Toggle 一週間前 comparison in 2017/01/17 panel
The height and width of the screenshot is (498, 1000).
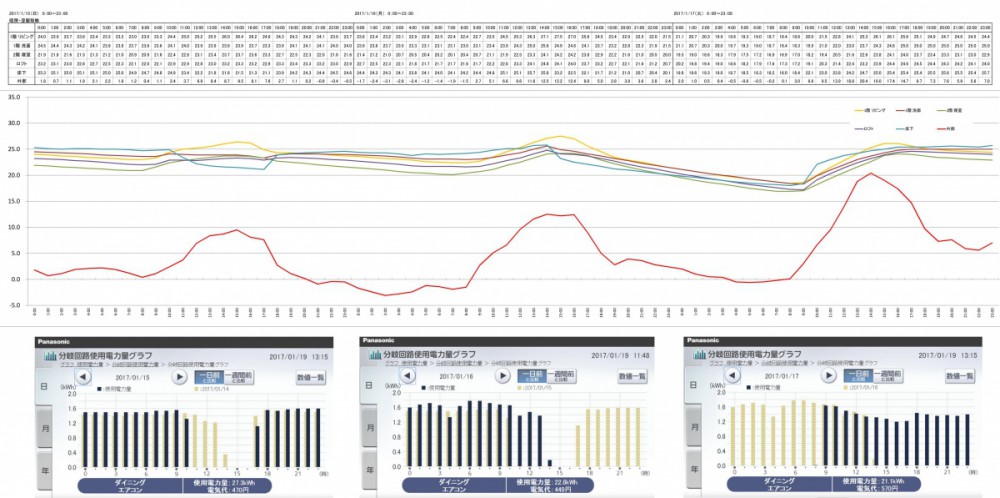click(x=888, y=377)
